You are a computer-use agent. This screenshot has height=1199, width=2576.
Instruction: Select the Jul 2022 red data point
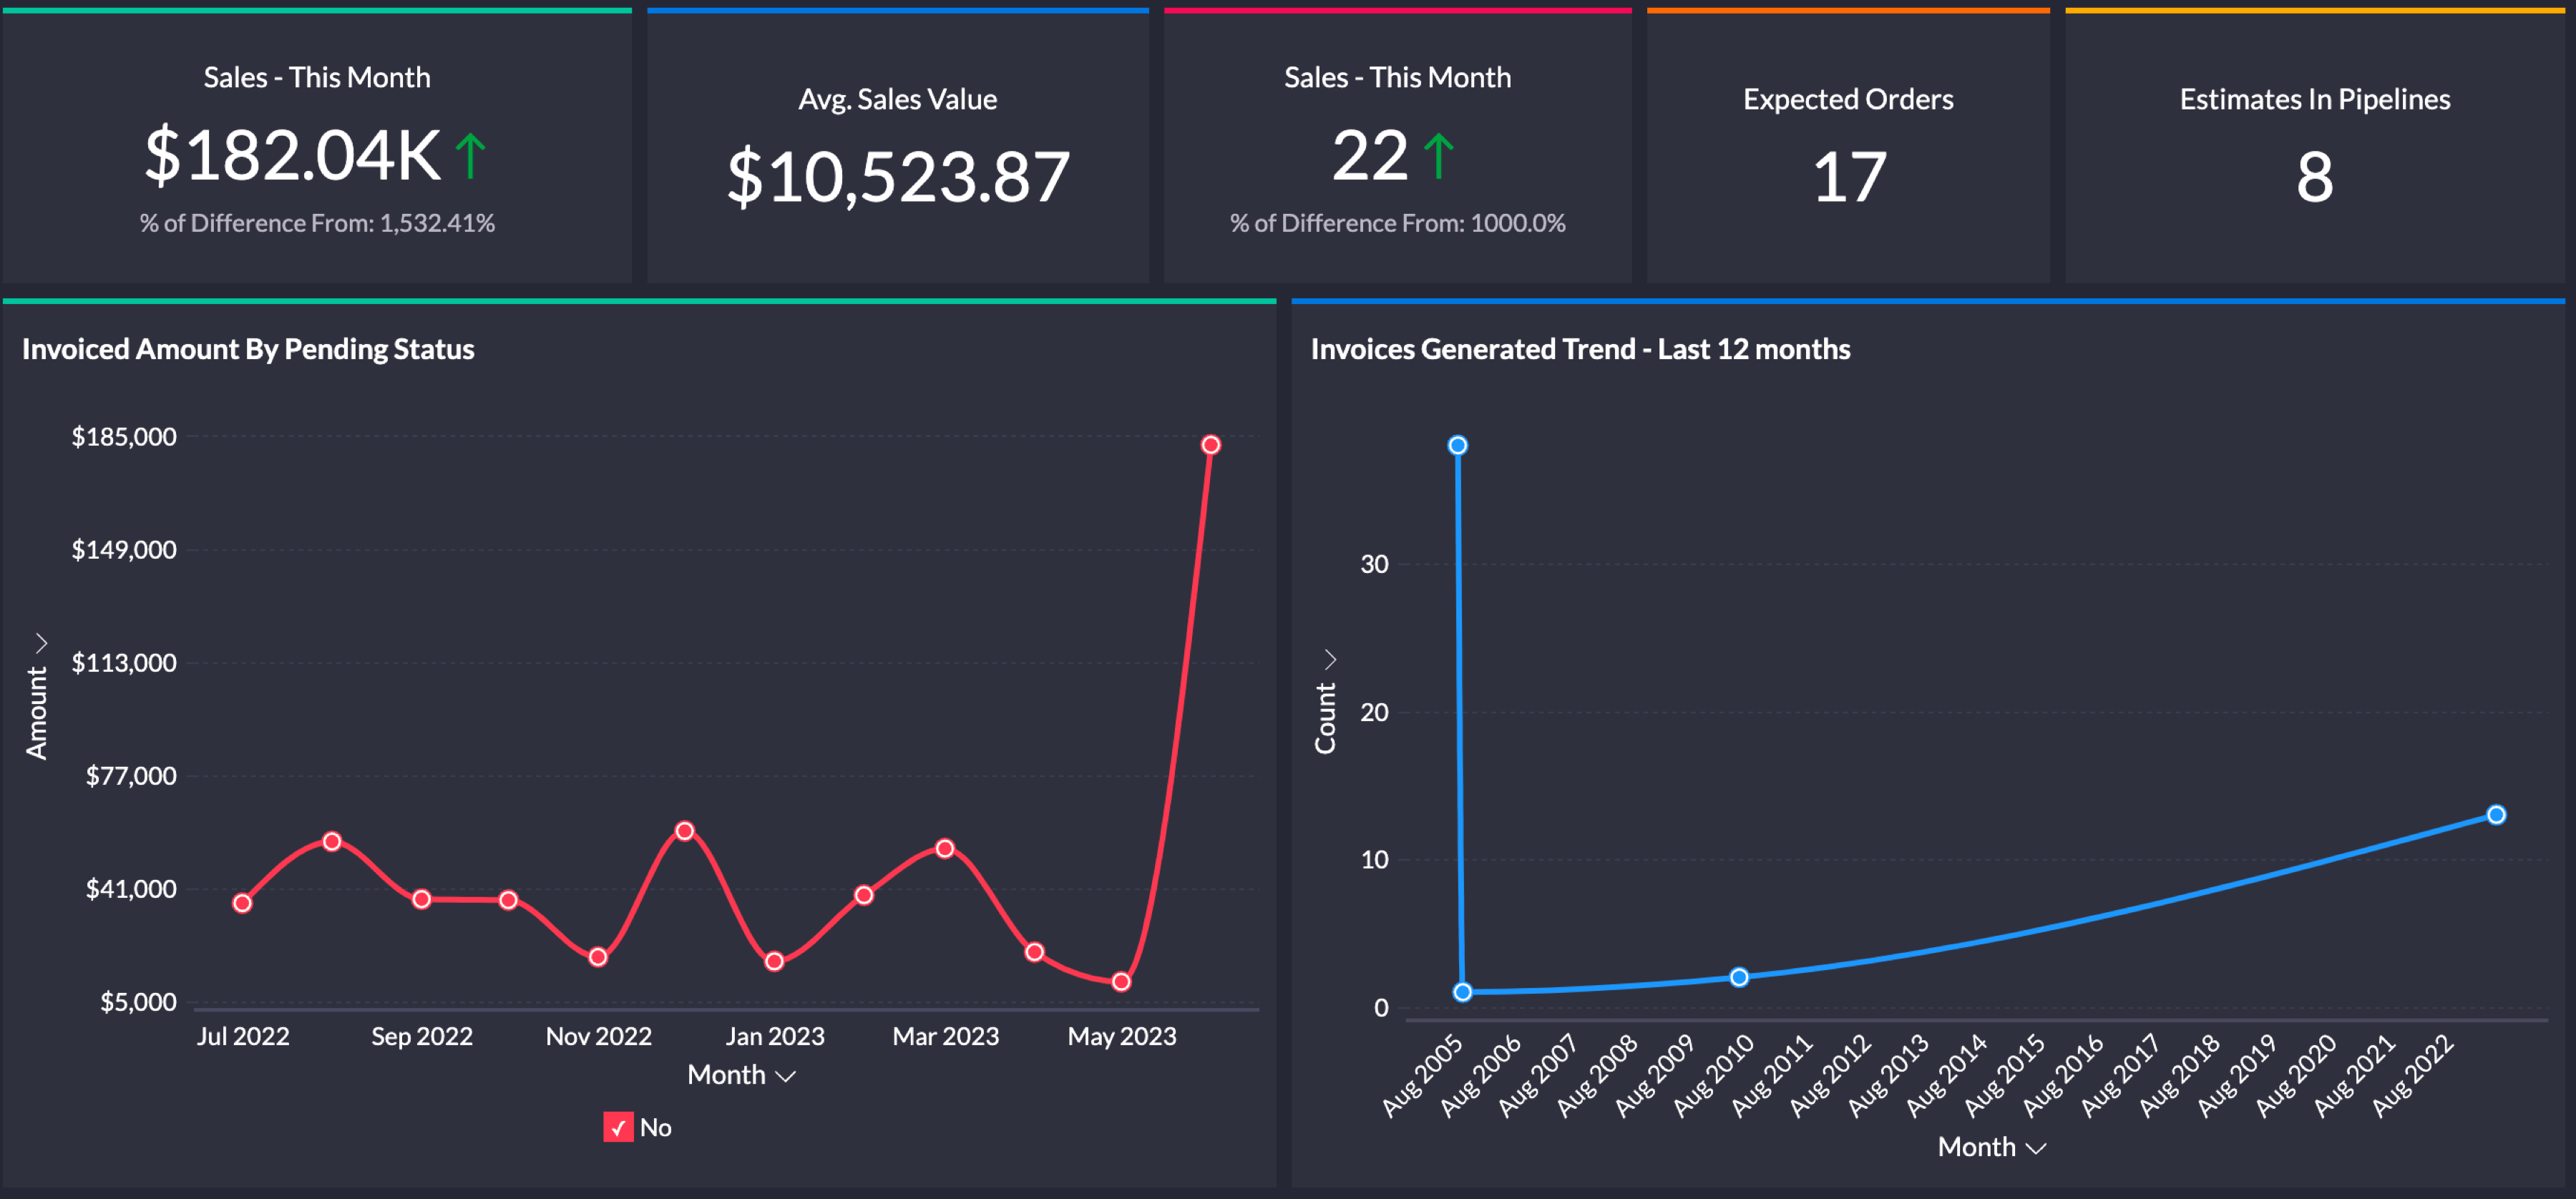pos(242,903)
